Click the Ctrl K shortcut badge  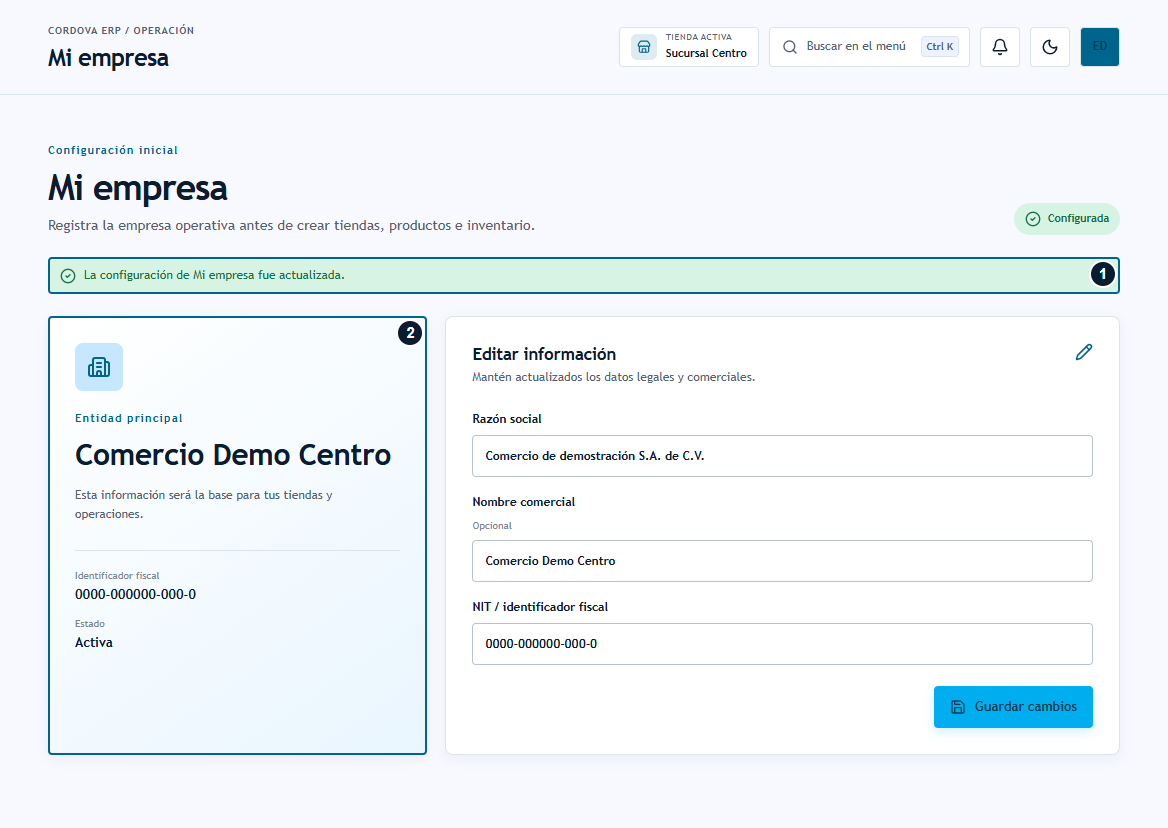pyautogui.click(x=939, y=46)
